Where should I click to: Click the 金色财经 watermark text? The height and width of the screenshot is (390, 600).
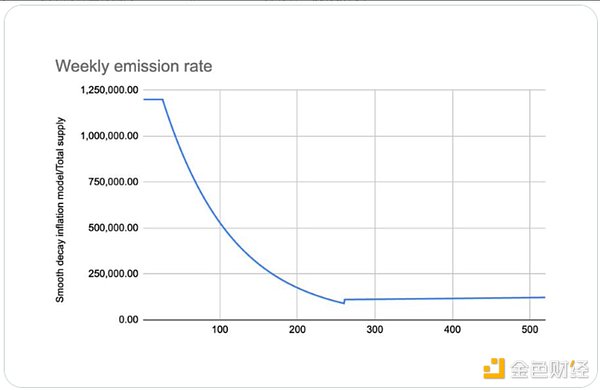click(x=550, y=369)
